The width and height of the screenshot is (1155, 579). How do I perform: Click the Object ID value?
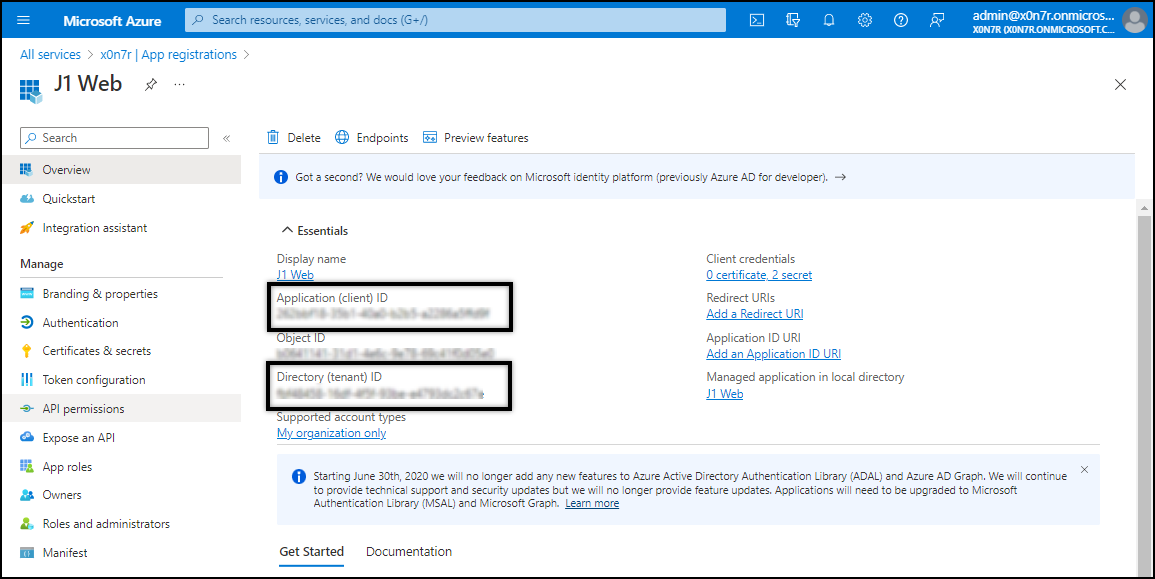[x=385, y=354]
